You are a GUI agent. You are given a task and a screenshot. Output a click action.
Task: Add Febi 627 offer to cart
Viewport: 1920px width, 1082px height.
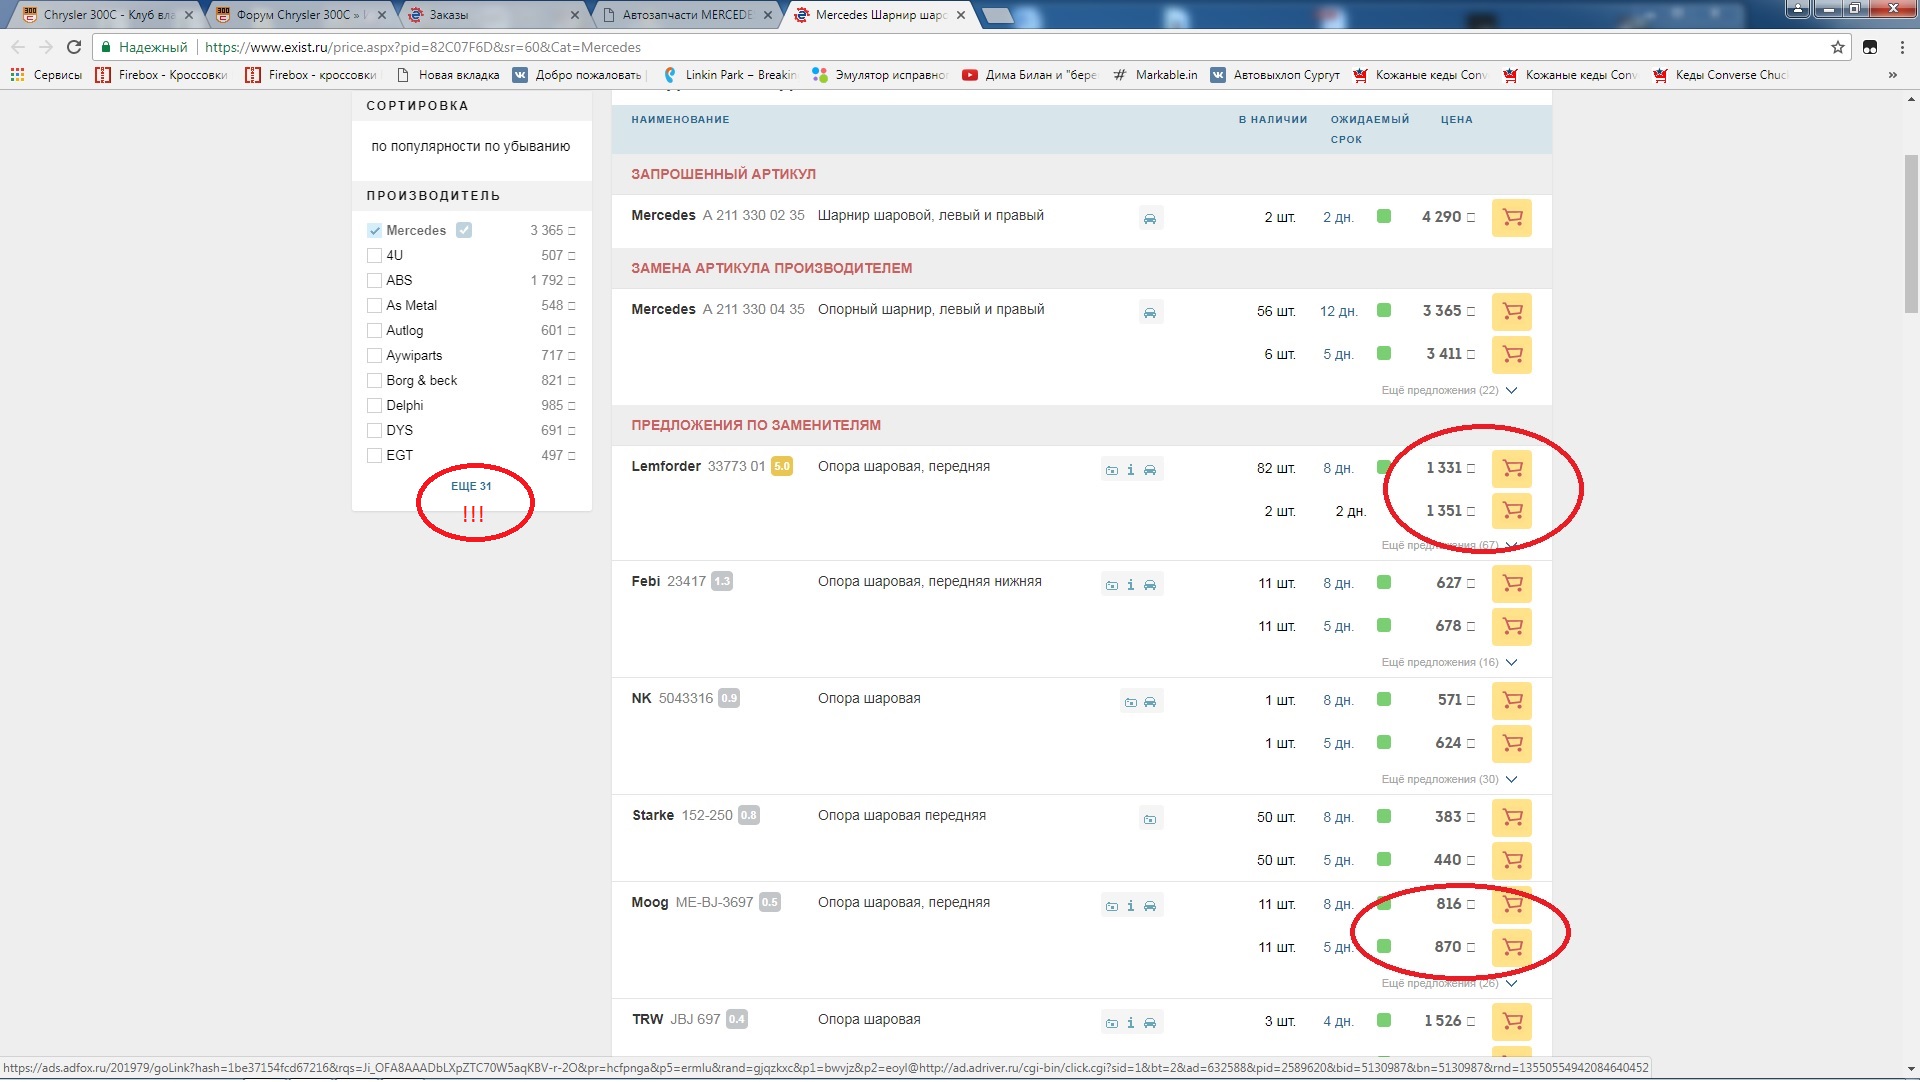pos(1511,583)
